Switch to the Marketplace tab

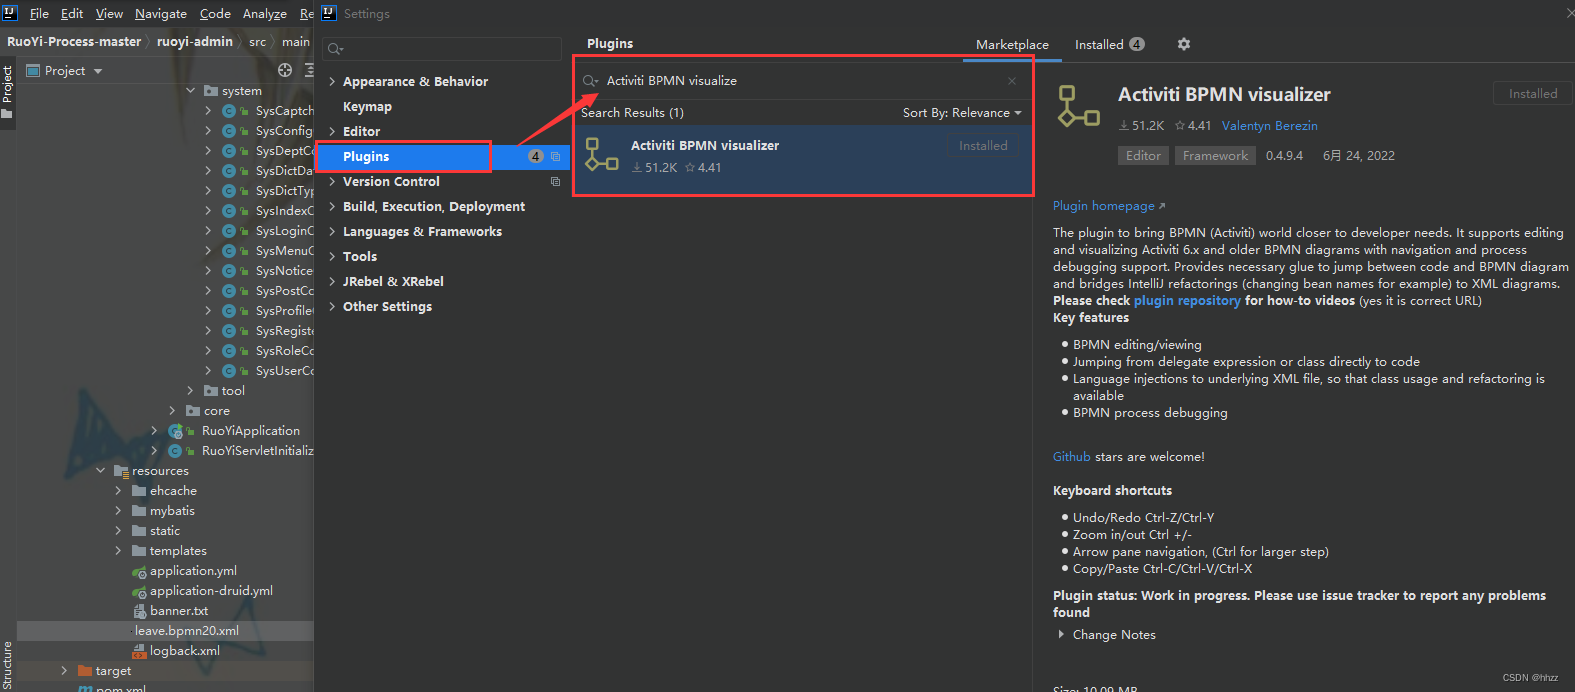pos(1012,45)
